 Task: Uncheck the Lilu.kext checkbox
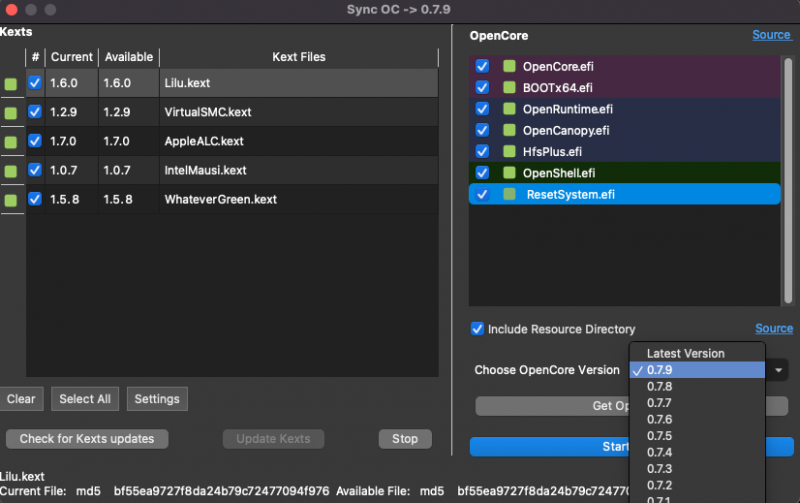coord(35,83)
